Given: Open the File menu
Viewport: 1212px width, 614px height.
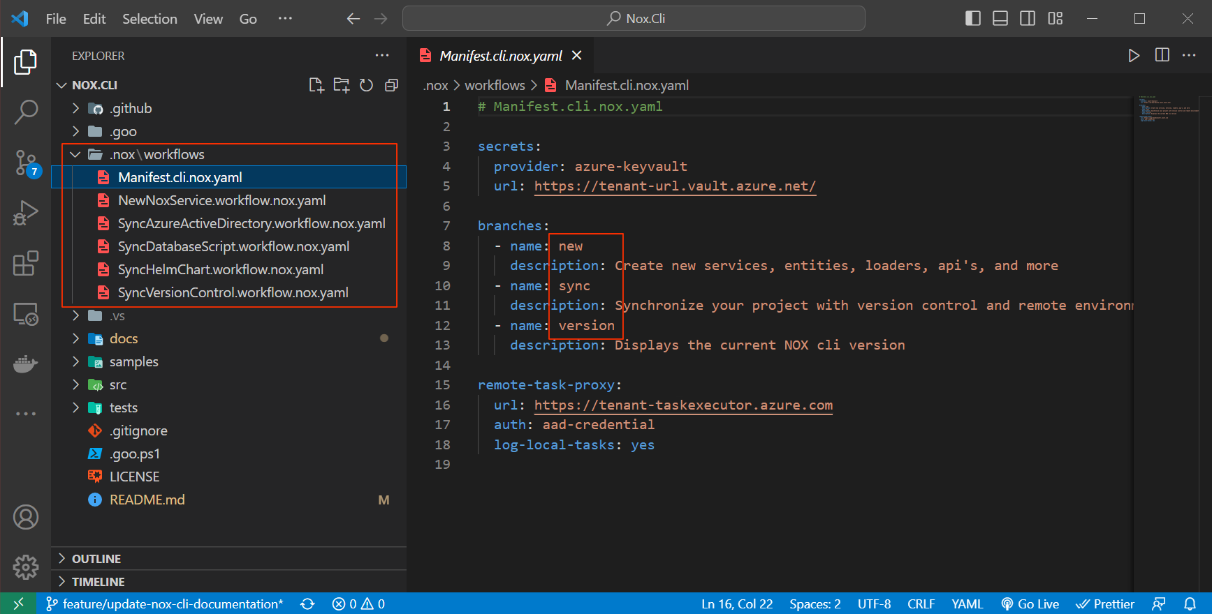Looking at the screenshot, I should coord(56,19).
